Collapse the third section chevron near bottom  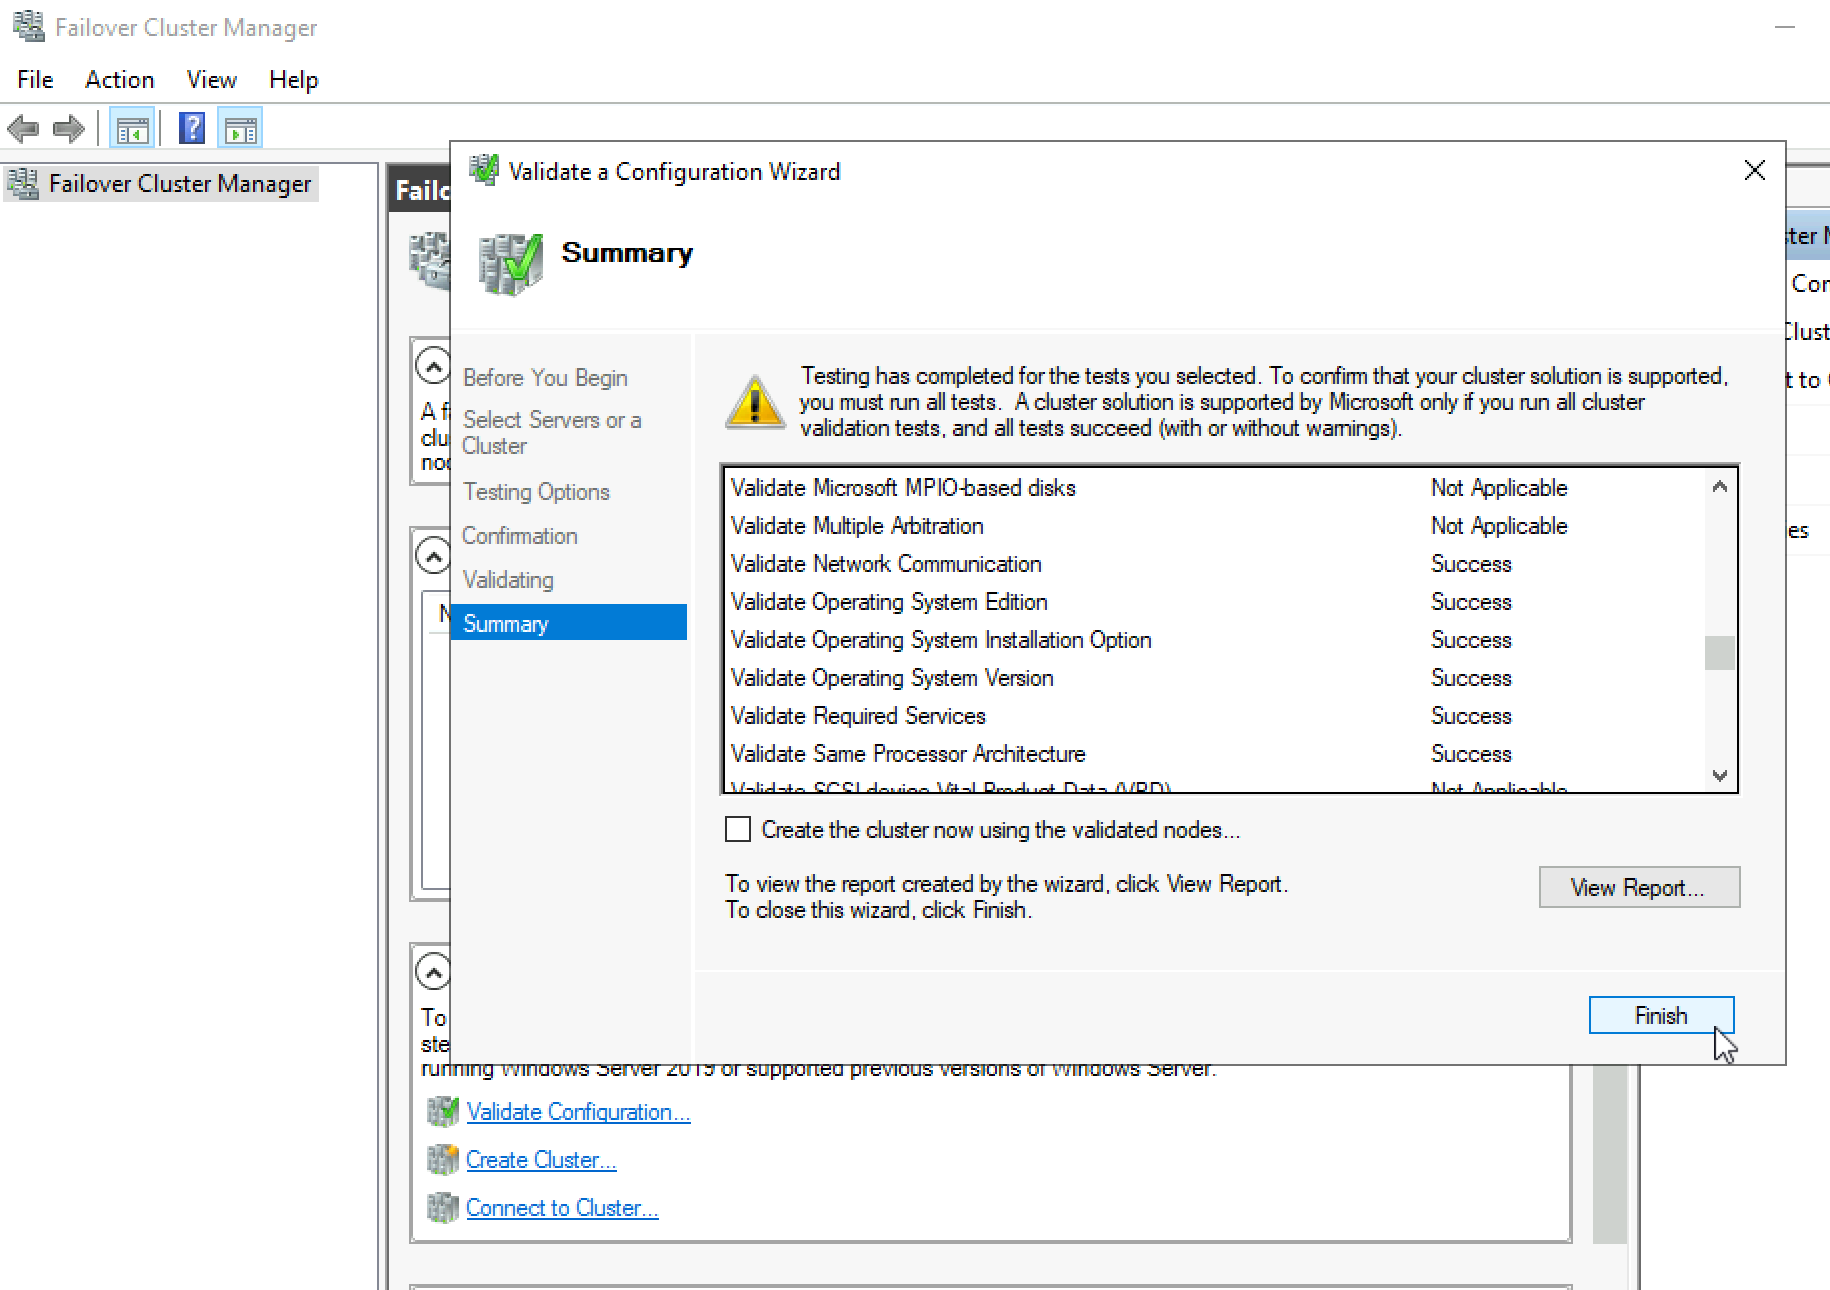433,972
